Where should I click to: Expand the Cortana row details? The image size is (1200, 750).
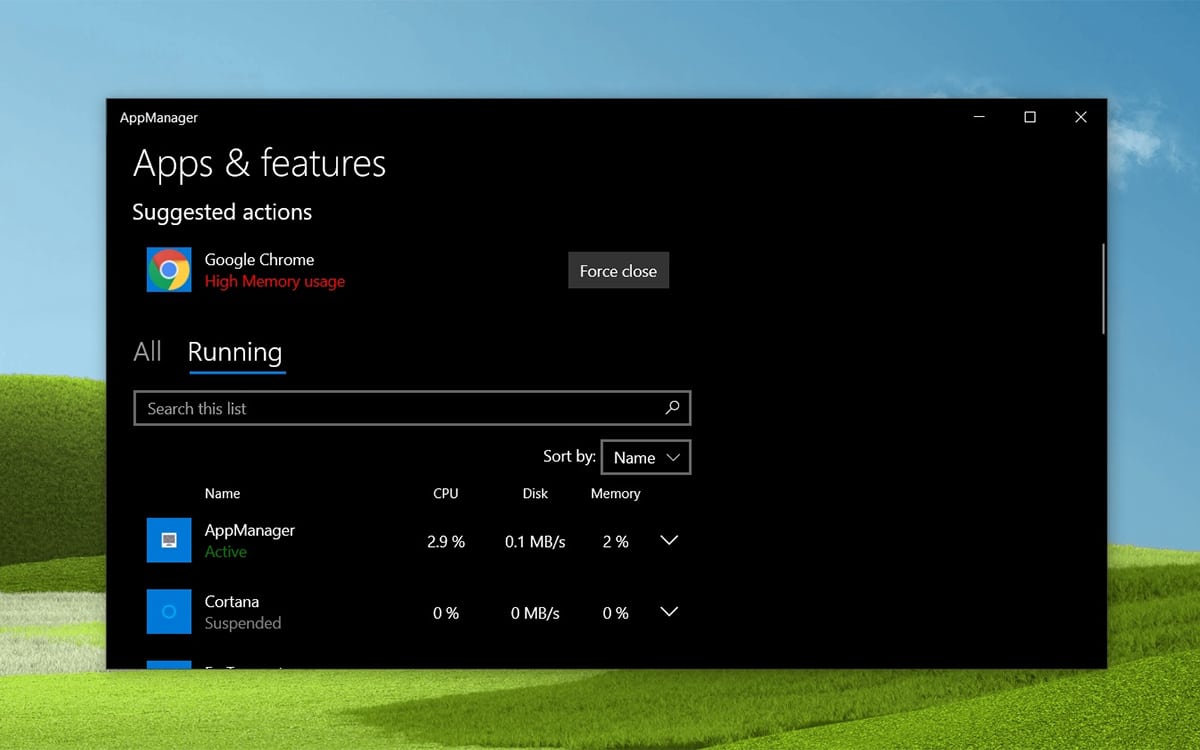(x=670, y=611)
